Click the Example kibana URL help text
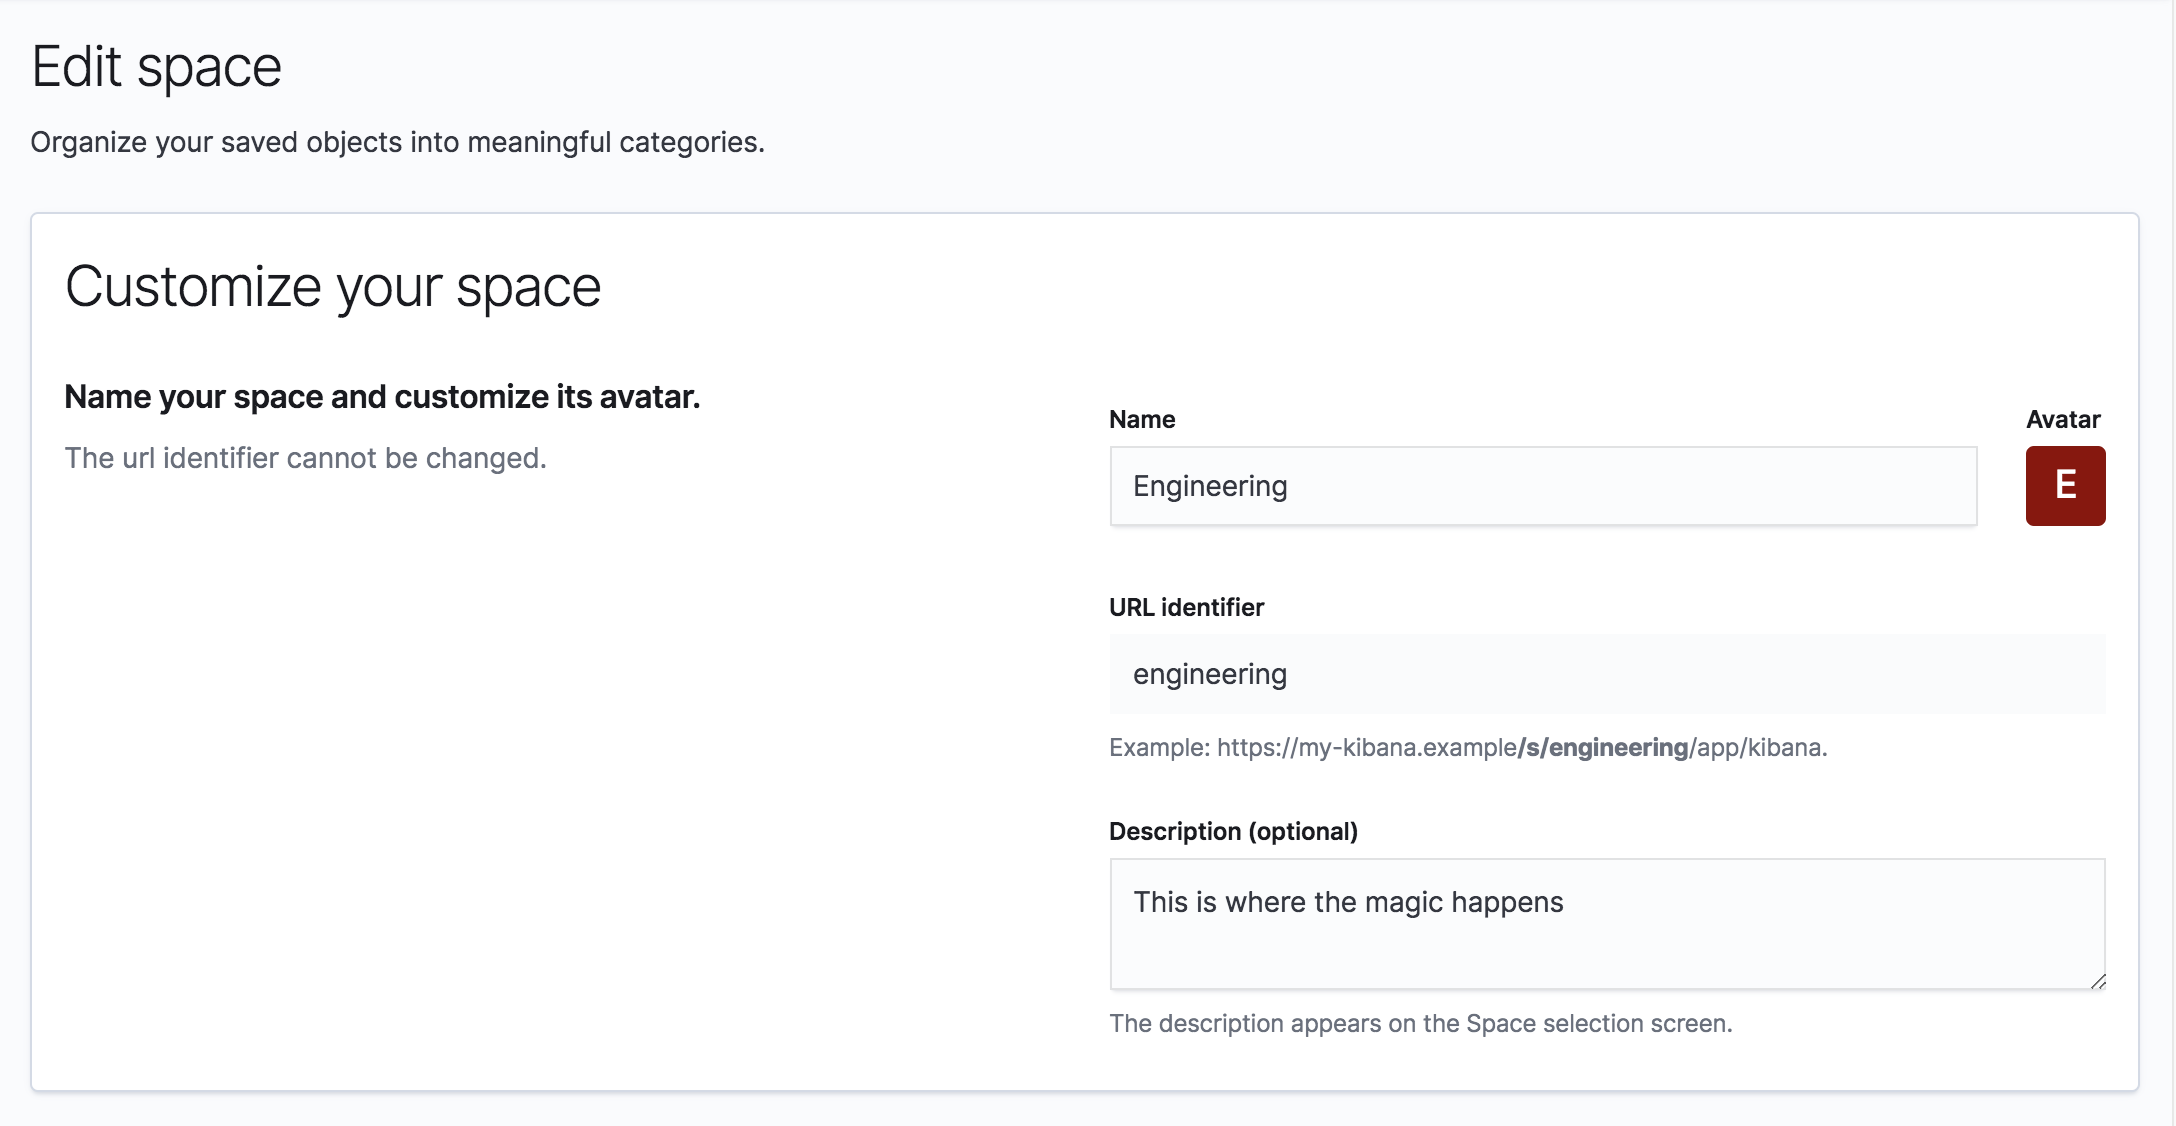Image resolution: width=2176 pixels, height=1126 pixels. tap(1360, 747)
